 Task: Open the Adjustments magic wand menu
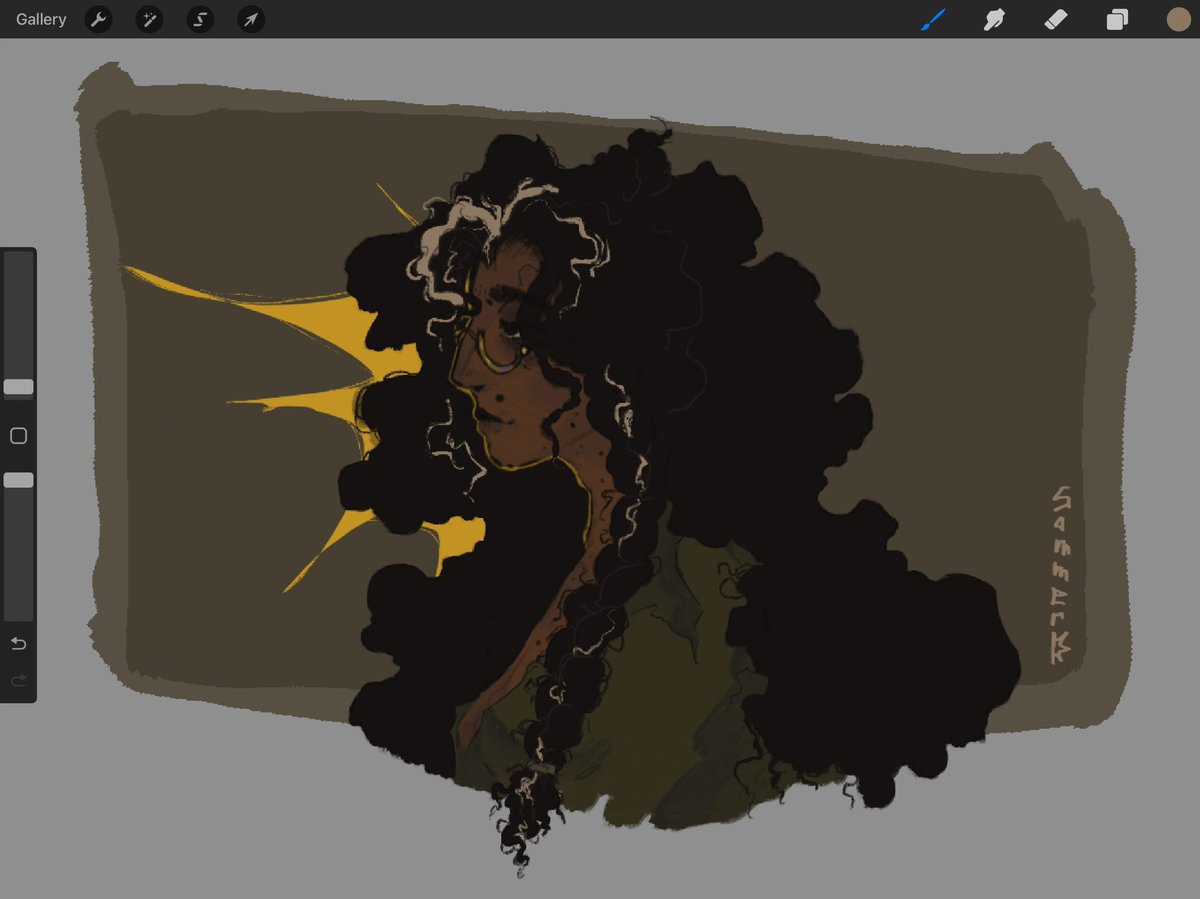[x=149, y=19]
